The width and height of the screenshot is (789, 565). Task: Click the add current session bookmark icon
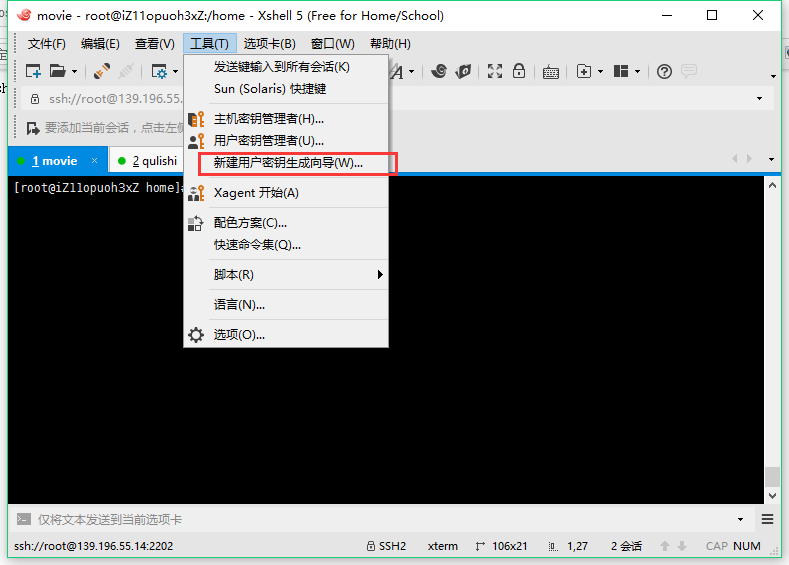click(x=33, y=128)
